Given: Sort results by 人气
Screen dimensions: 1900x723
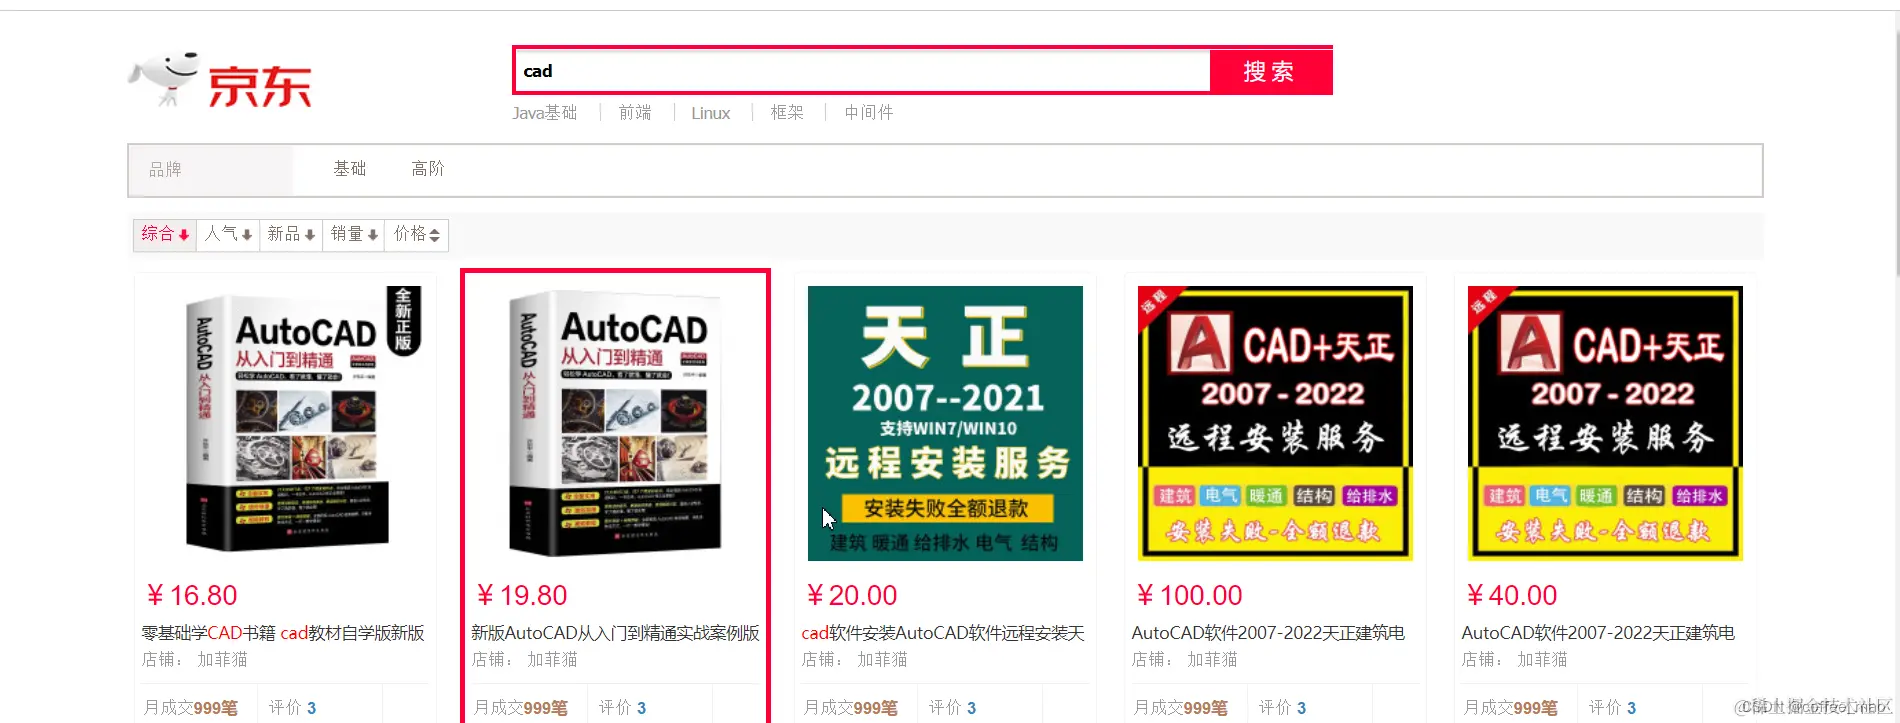Looking at the screenshot, I should (x=228, y=234).
